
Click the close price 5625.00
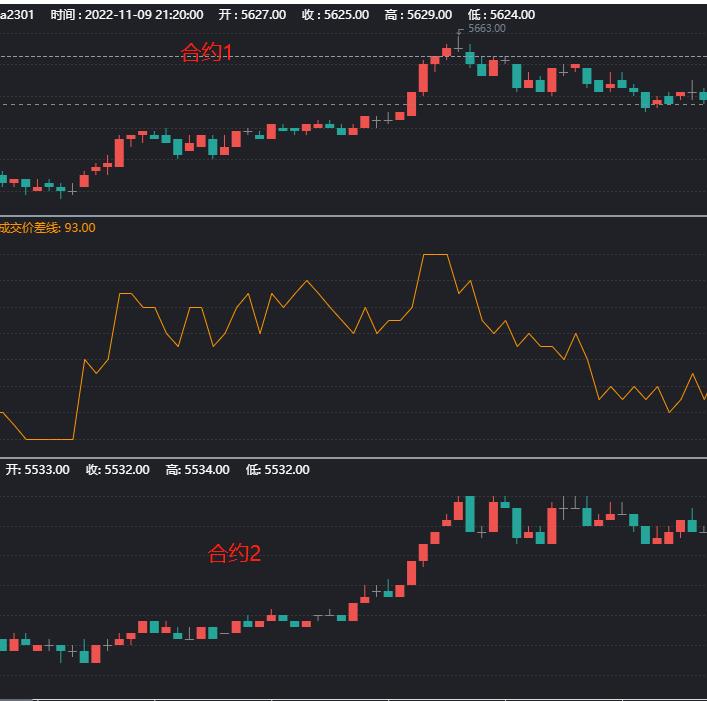point(346,15)
